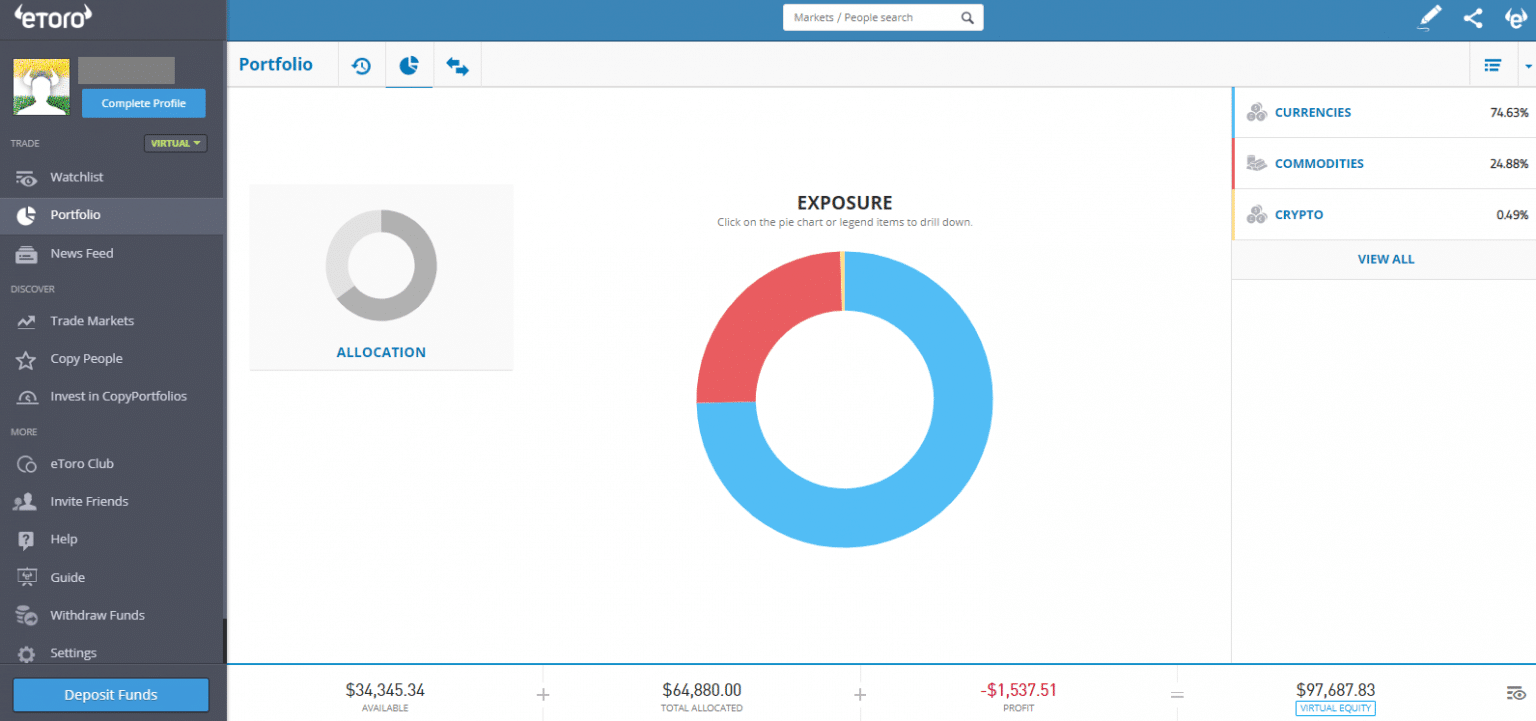Click the share icon in top bar
The height and width of the screenshot is (721, 1536).
[x=1472, y=17]
